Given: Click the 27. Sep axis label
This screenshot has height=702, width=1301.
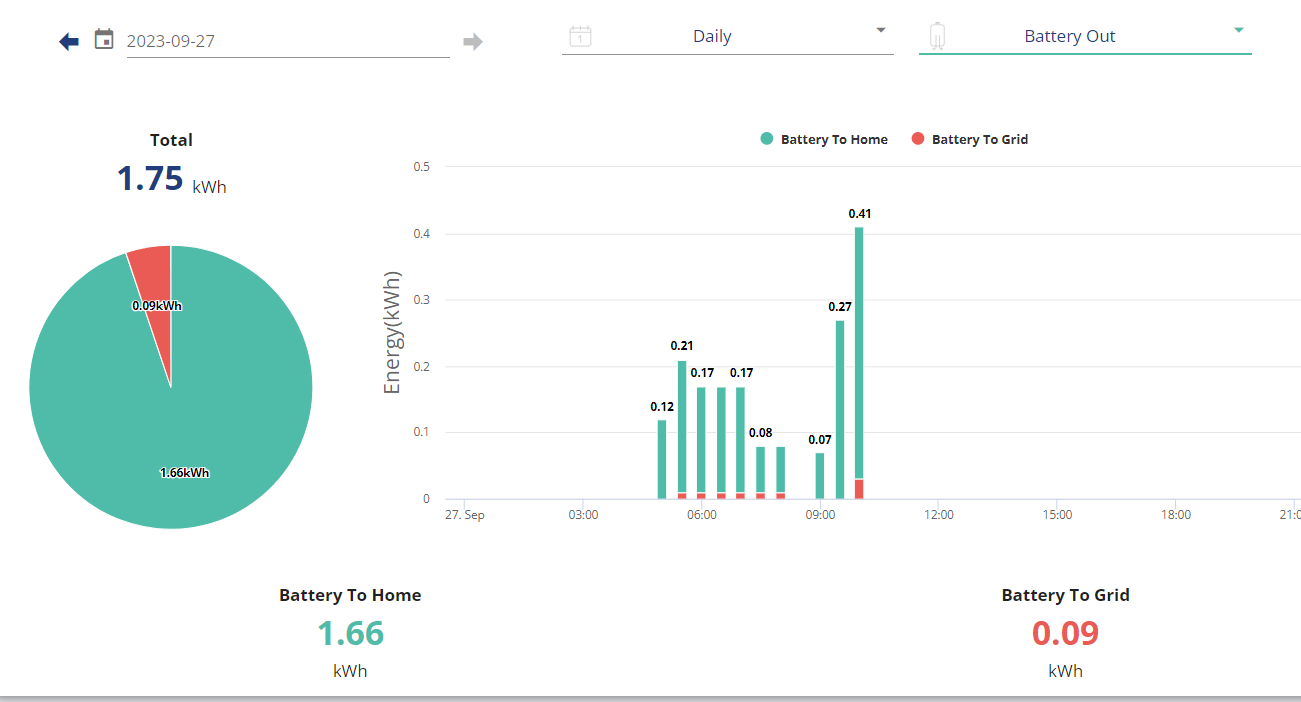Looking at the screenshot, I should pyautogui.click(x=464, y=515).
